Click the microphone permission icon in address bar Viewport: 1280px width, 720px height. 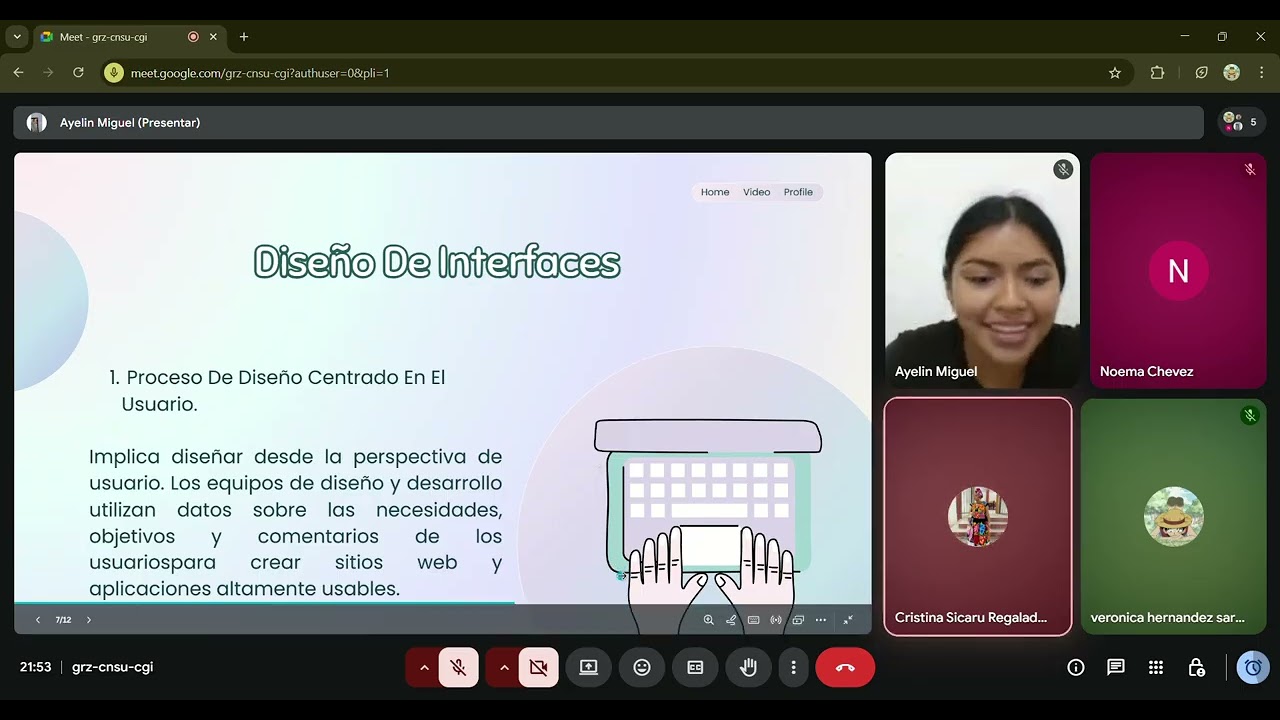[114, 73]
